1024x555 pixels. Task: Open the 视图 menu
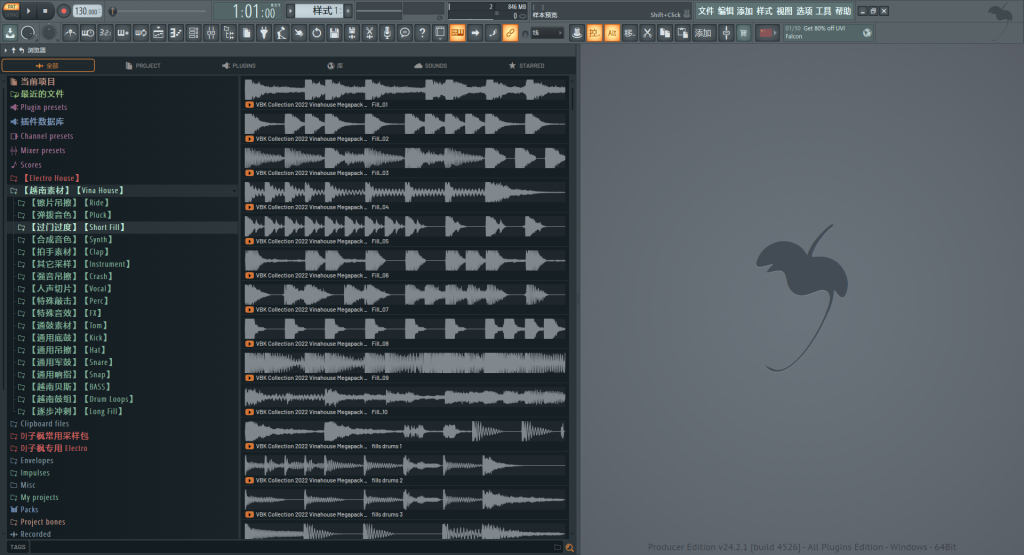pos(784,11)
